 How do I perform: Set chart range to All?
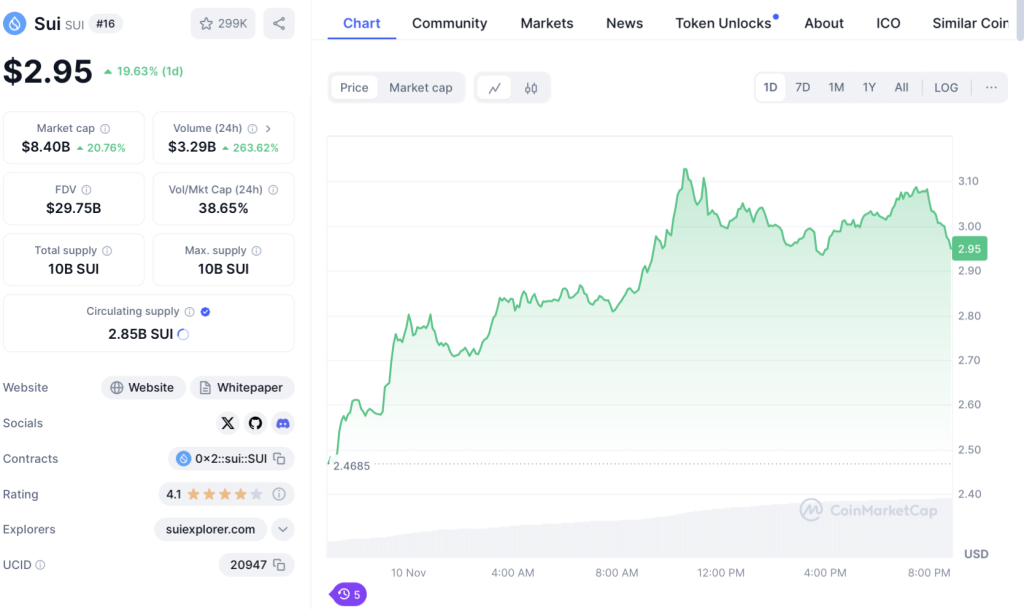click(901, 87)
